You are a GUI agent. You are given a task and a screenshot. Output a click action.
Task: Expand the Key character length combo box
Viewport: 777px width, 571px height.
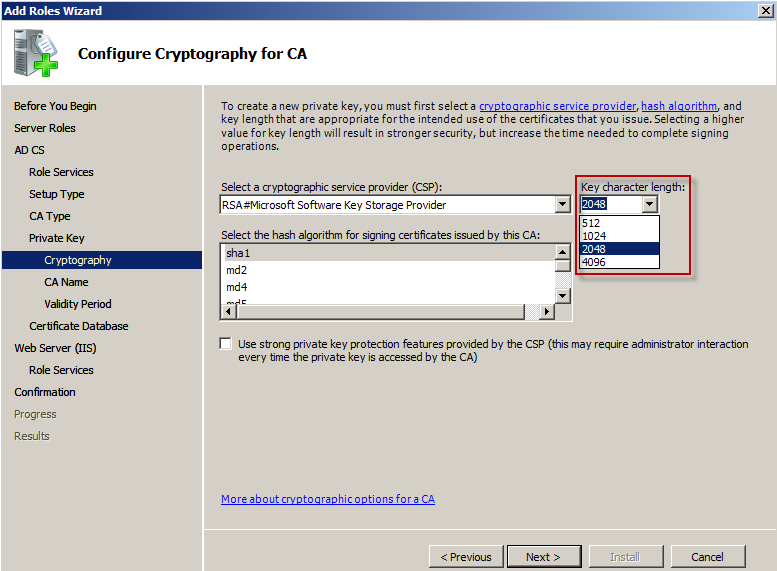[650, 205]
